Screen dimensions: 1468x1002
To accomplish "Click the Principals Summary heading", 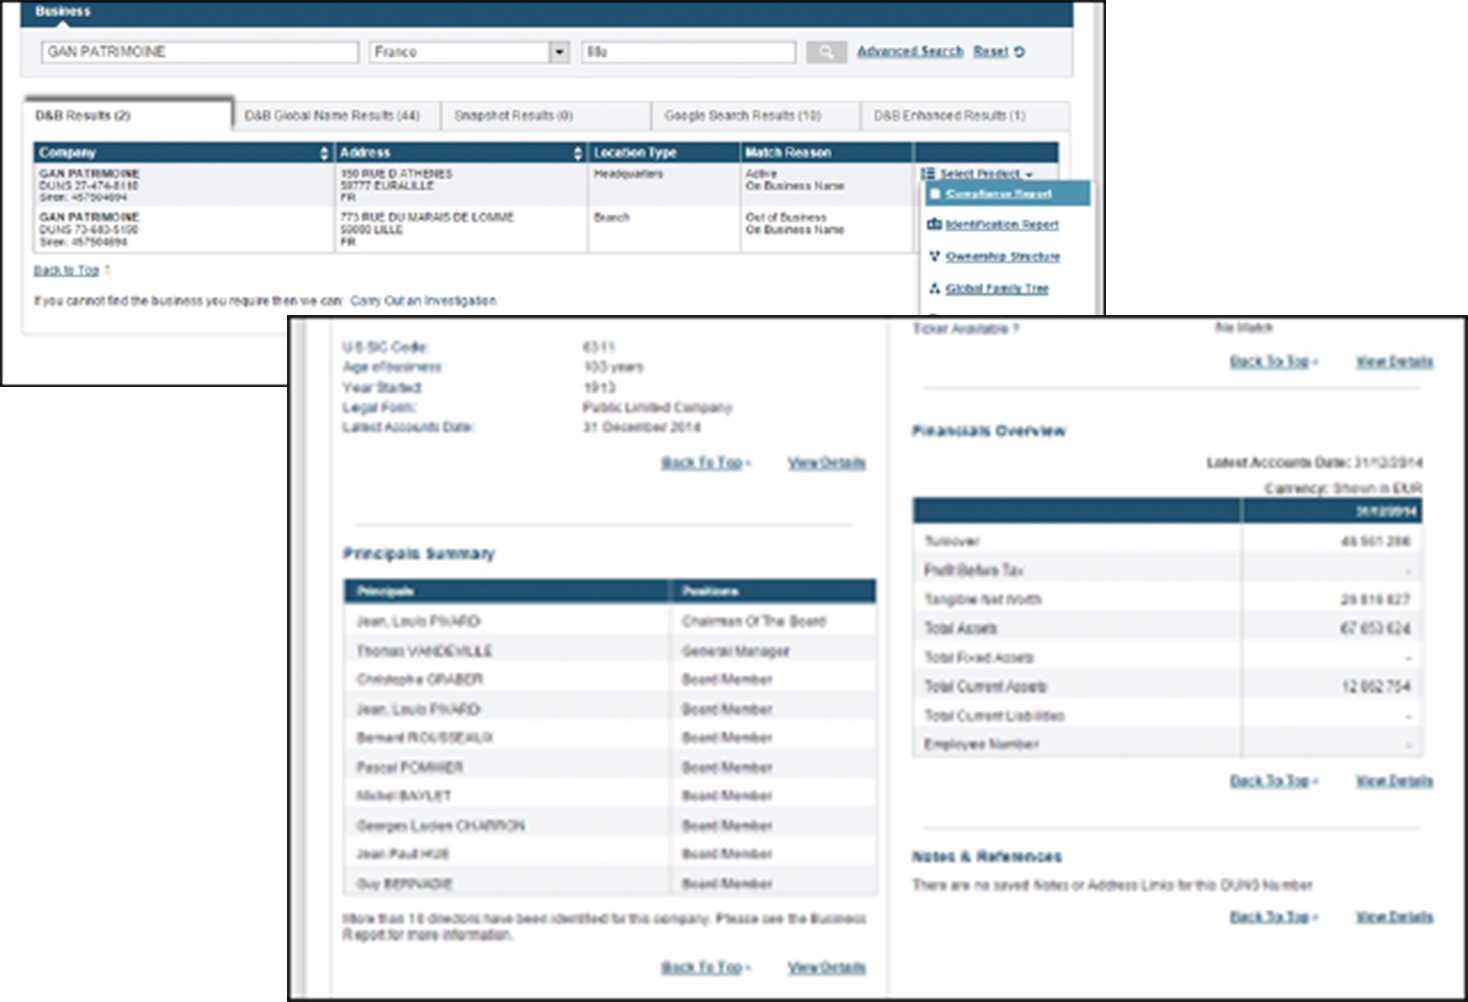I will 419,554.
